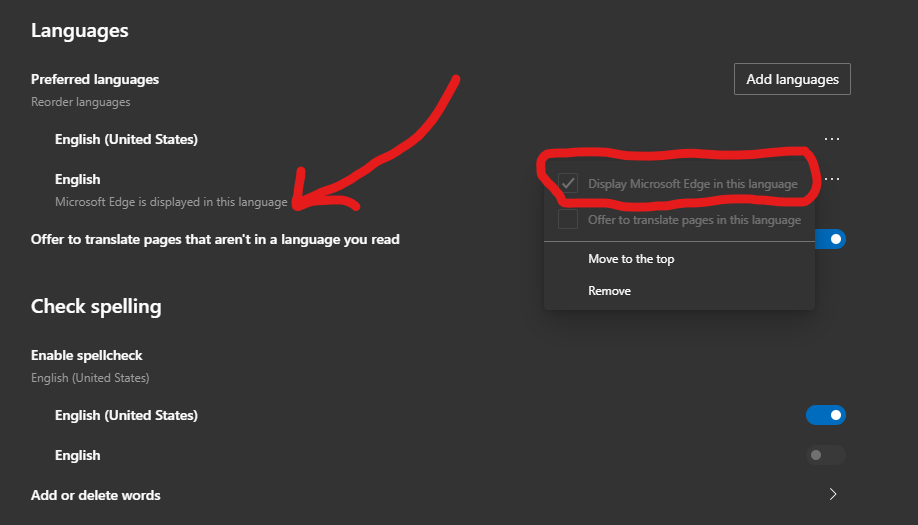
Task: Enable spellcheck toggle for English
Action: (825, 455)
